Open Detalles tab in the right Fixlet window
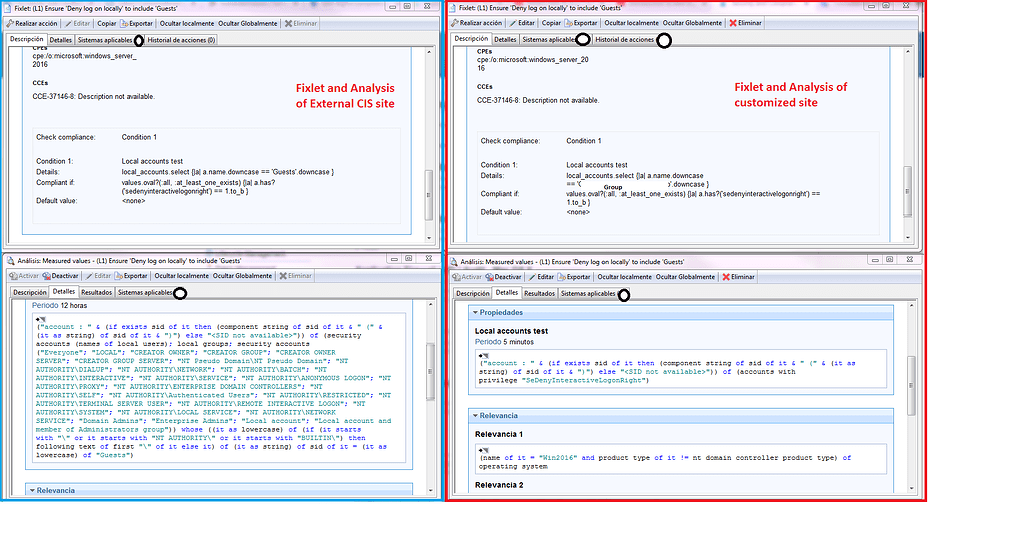The width and height of the screenshot is (1024, 548). pyautogui.click(x=505, y=39)
